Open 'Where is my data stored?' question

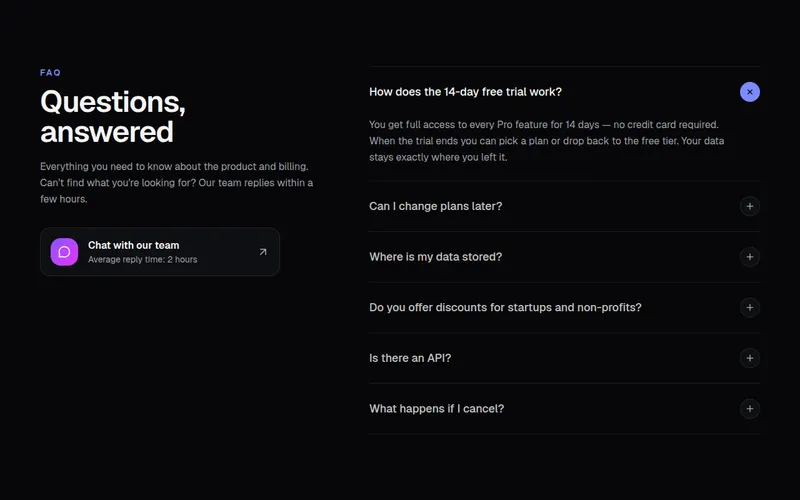[x=435, y=257]
